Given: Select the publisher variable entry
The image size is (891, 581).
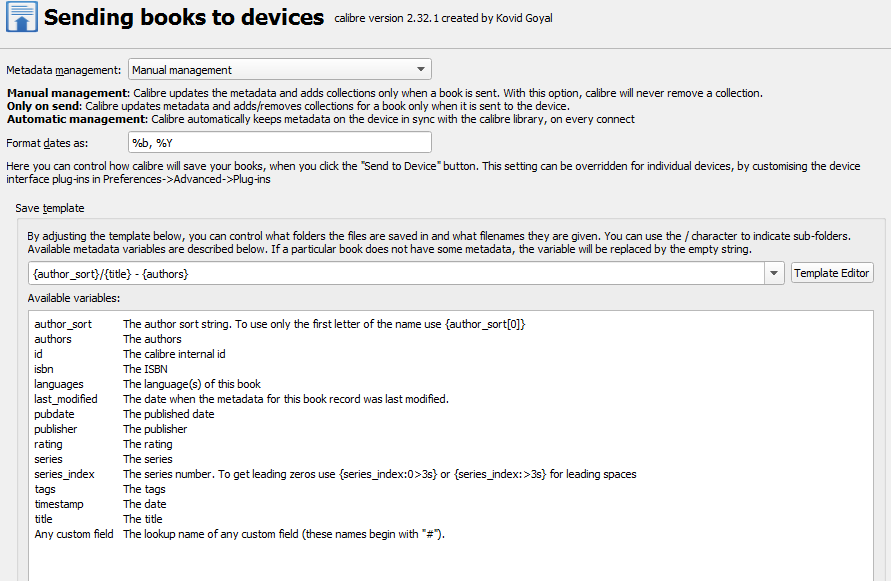Looking at the screenshot, I should [57, 429].
